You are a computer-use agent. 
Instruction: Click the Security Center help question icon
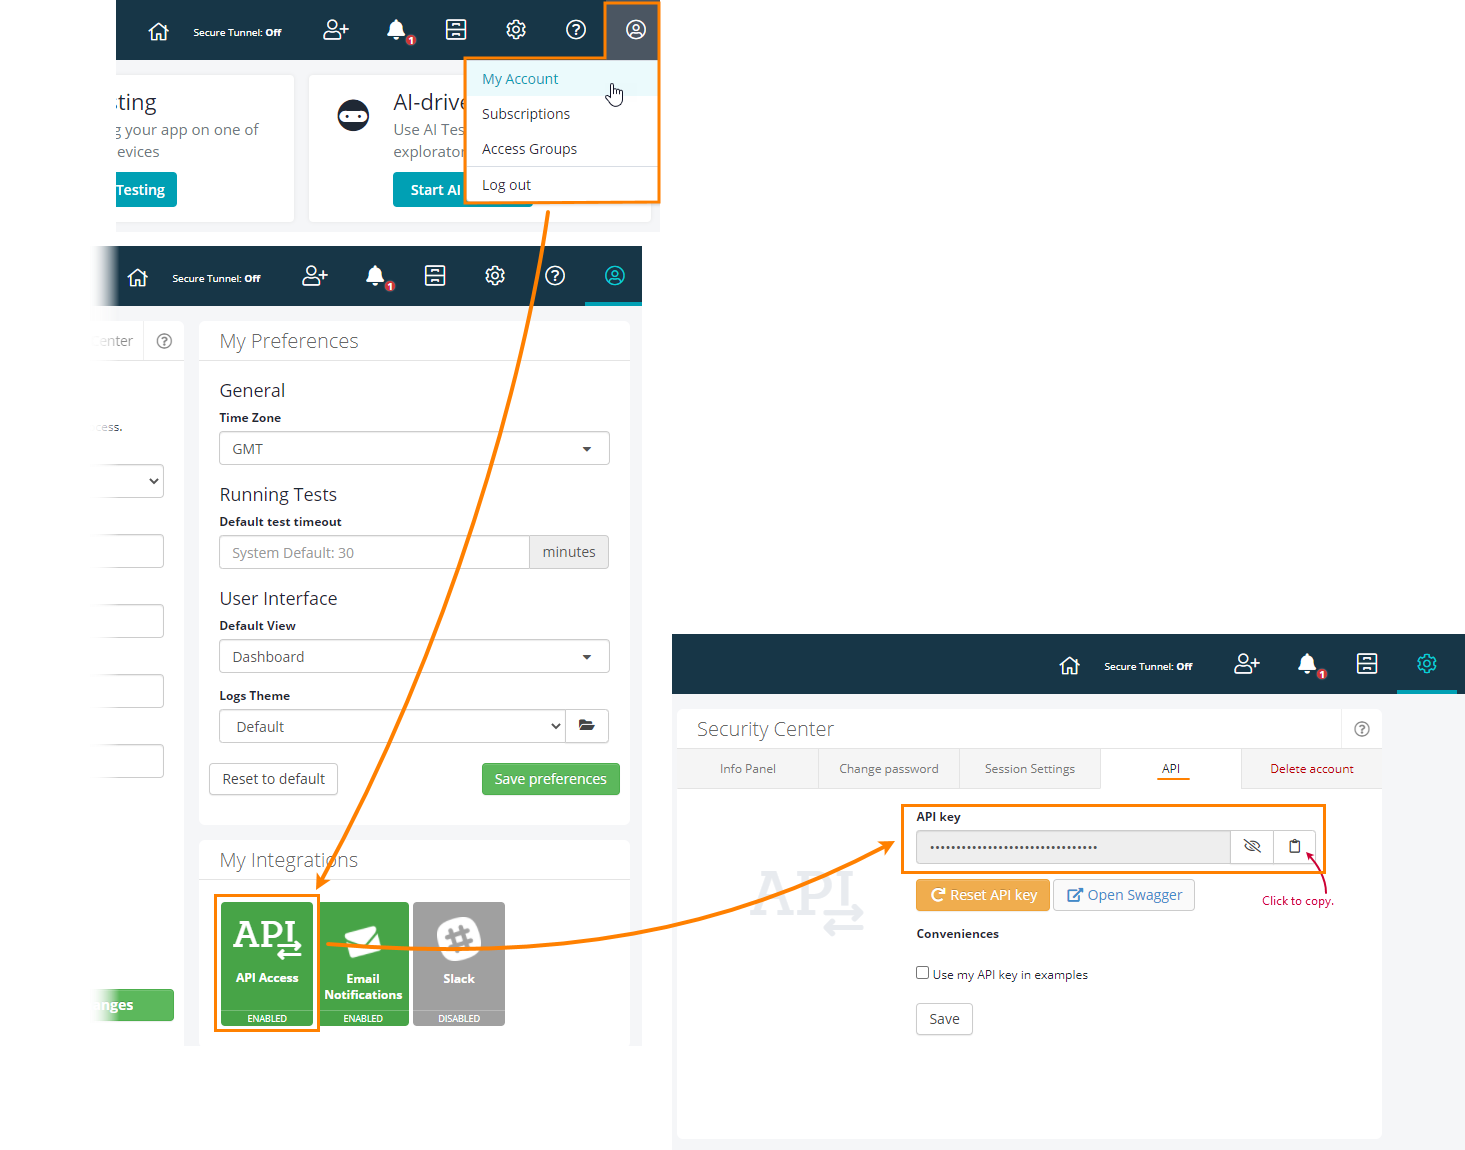1361,729
